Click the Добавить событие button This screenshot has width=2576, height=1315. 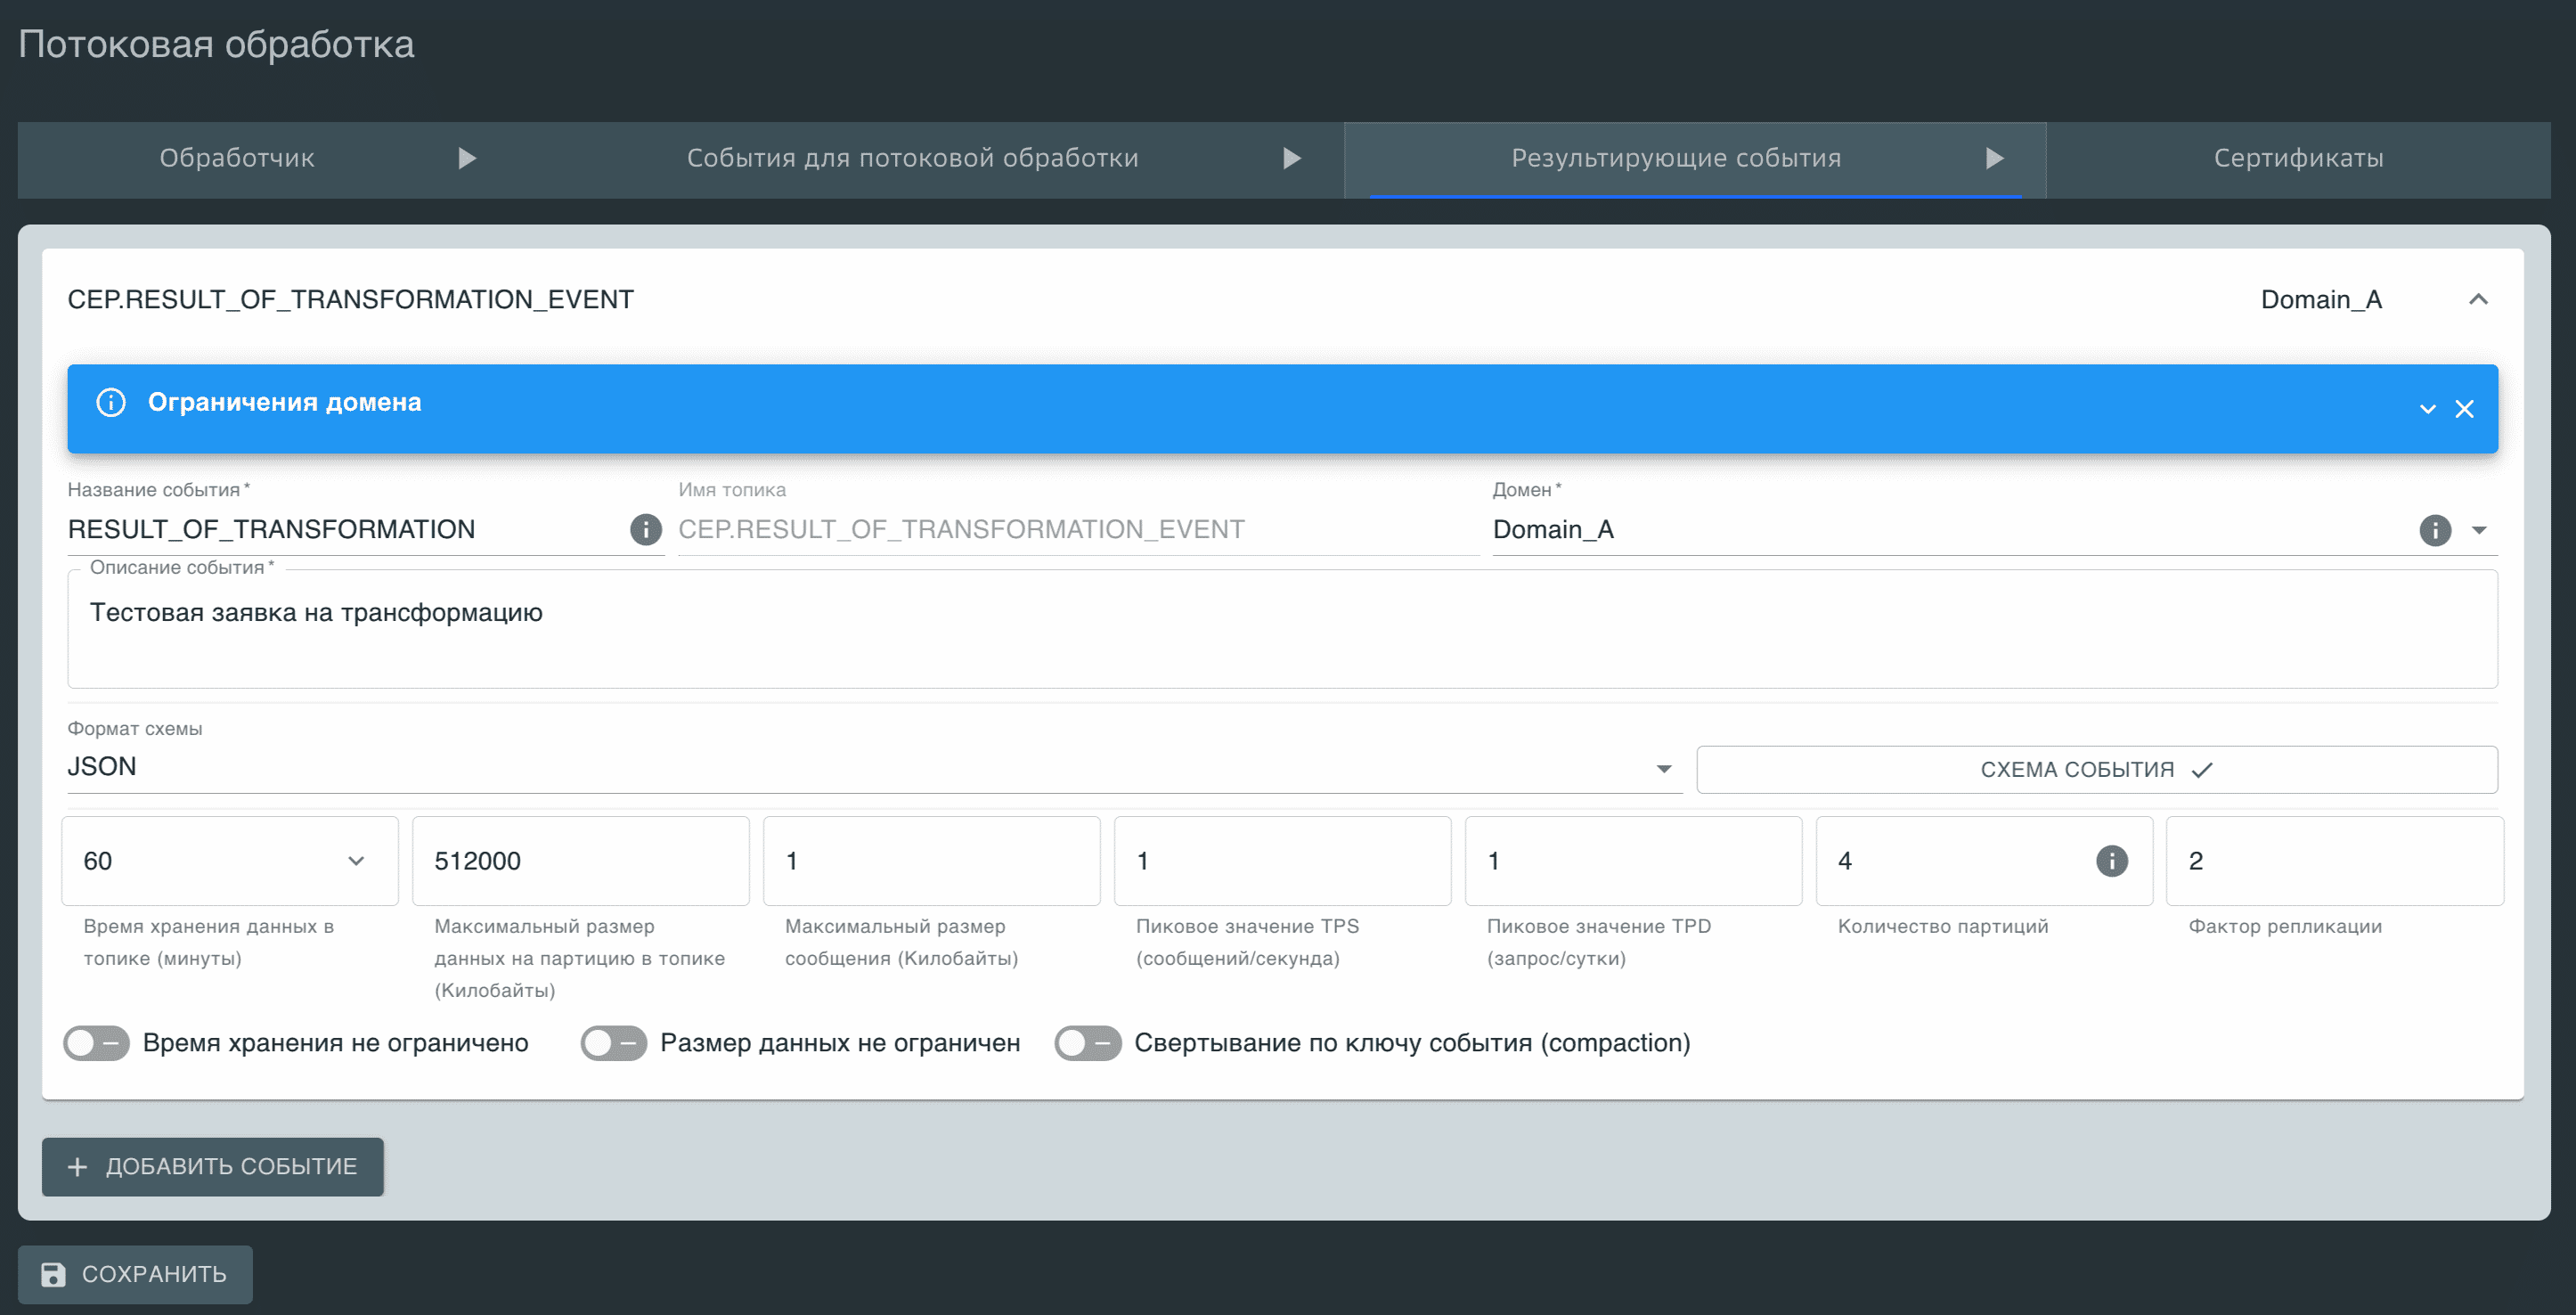[x=213, y=1166]
